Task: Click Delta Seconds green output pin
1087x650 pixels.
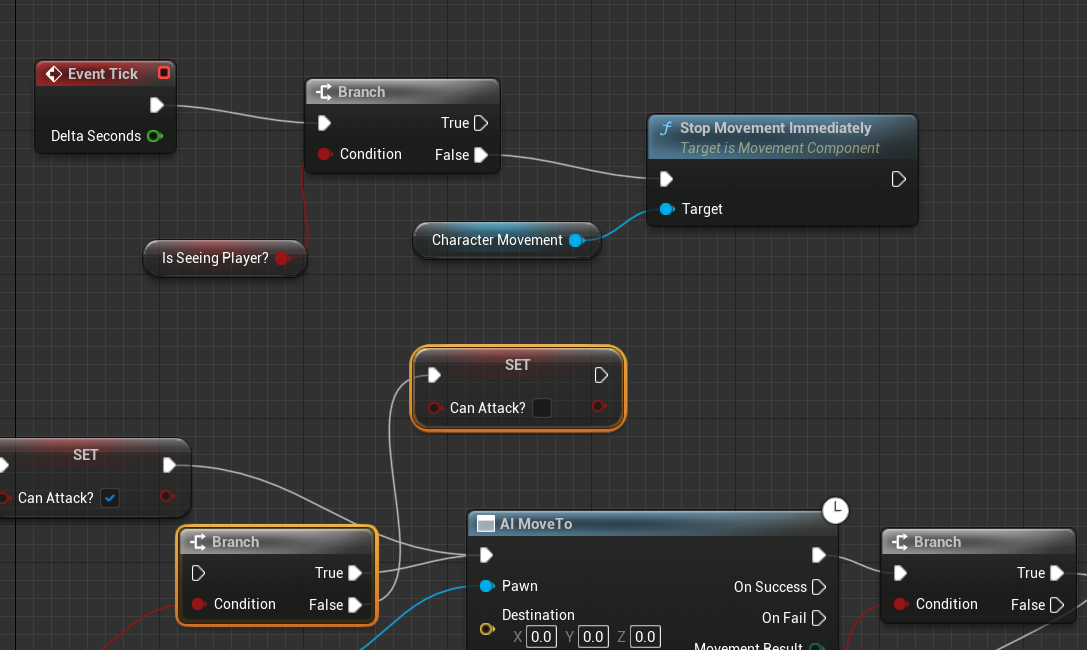Action: [154, 136]
